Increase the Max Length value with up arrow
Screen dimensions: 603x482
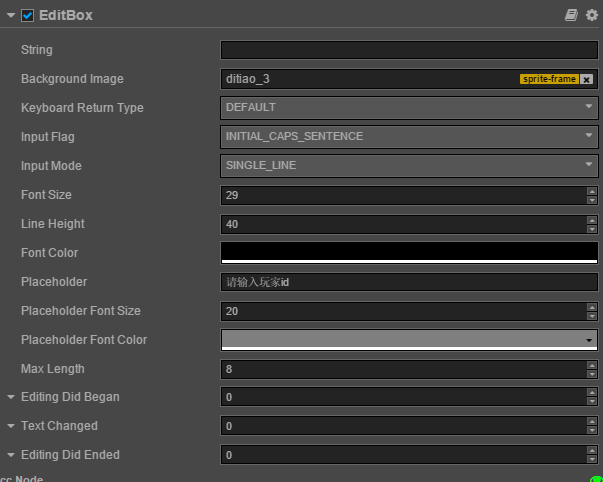click(x=592, y=365)
